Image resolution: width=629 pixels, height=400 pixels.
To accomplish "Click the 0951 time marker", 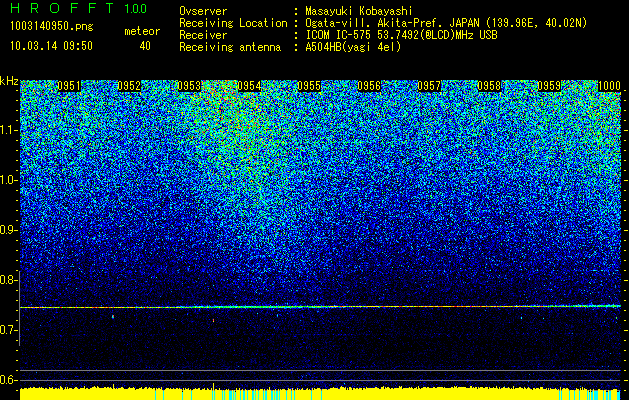I will click(69, 86).
